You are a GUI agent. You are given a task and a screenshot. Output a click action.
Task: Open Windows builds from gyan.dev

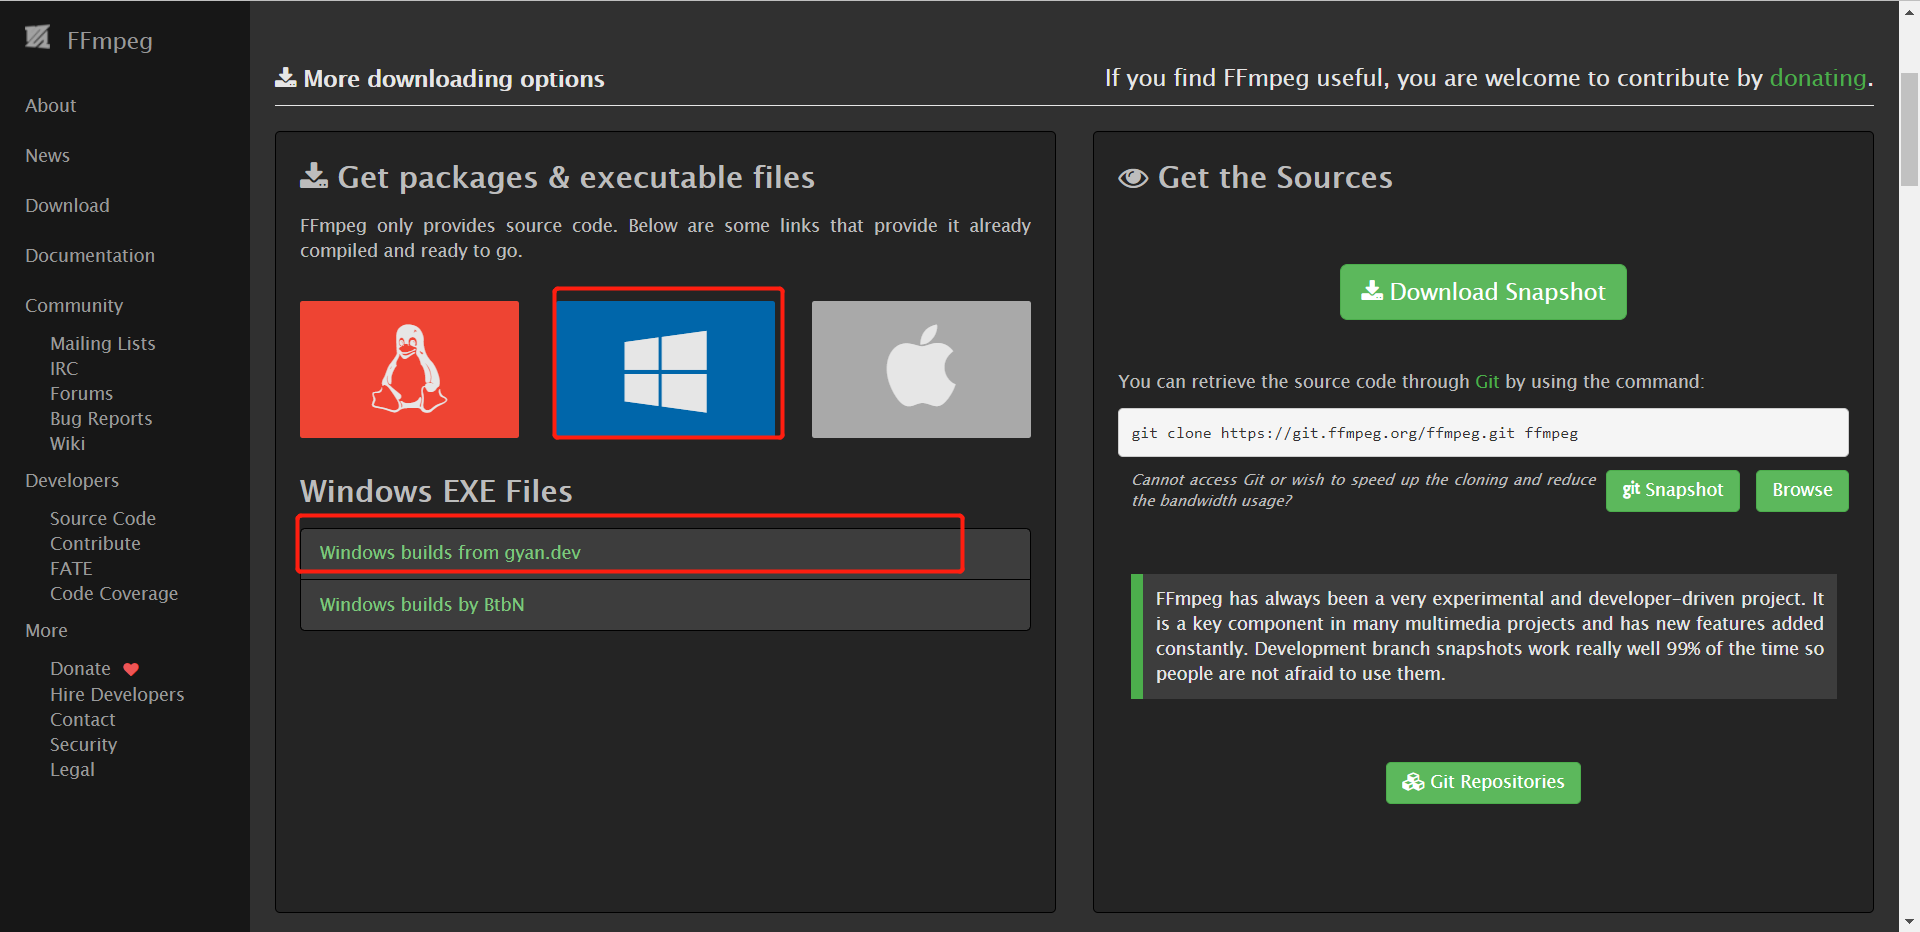tap(665, 553)
